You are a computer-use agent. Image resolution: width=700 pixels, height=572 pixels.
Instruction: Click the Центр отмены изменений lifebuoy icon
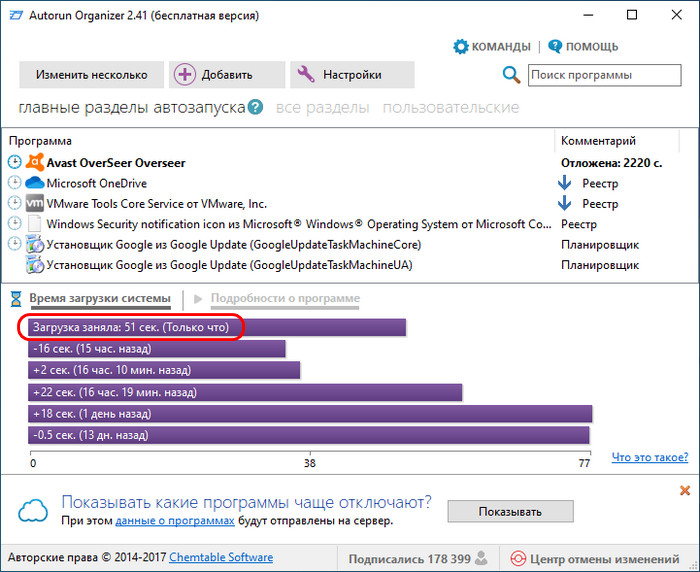518,559
